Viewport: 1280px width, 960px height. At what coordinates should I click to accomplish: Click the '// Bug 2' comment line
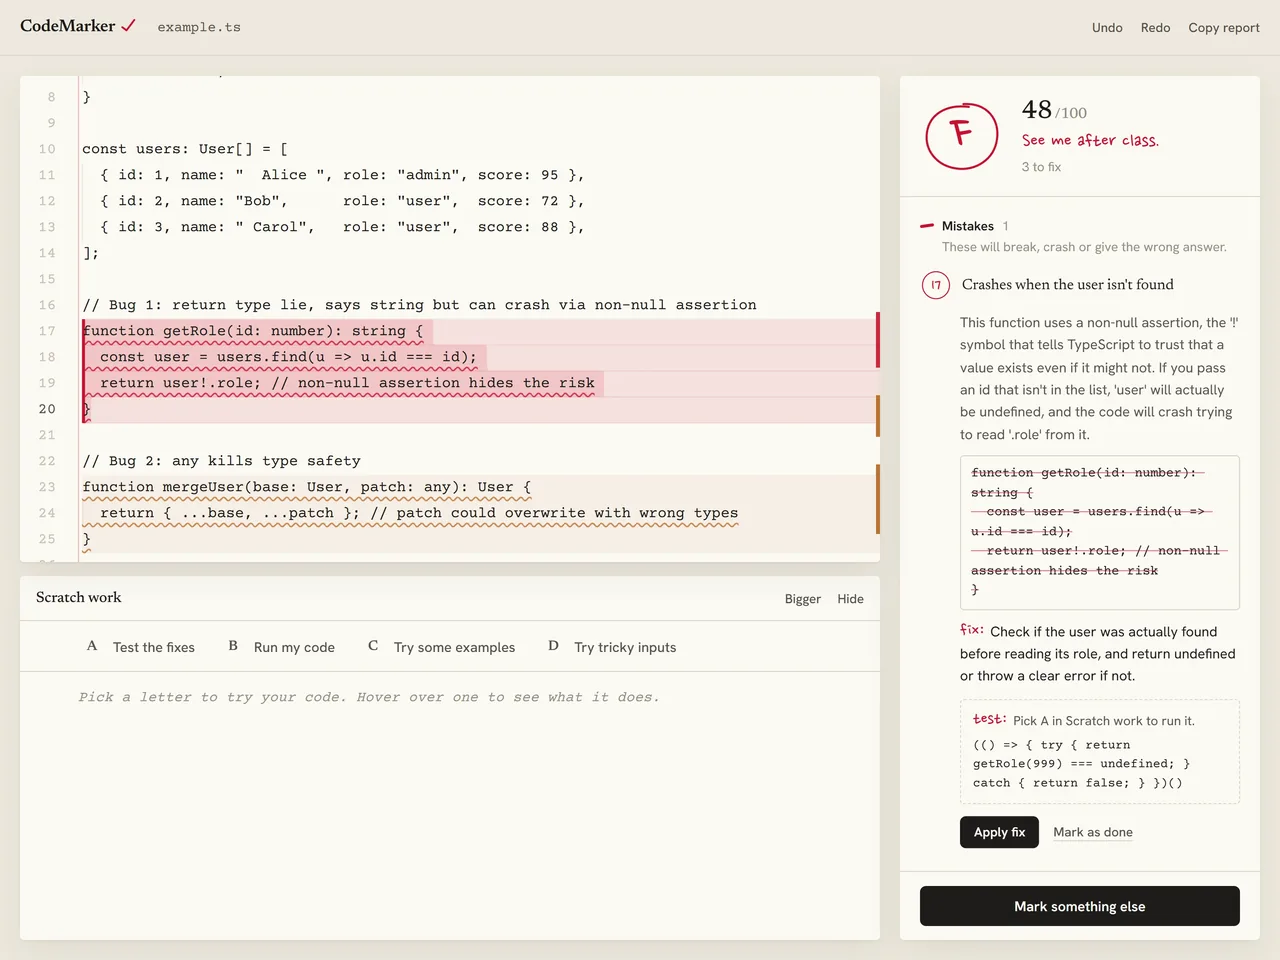coord(221,461)
